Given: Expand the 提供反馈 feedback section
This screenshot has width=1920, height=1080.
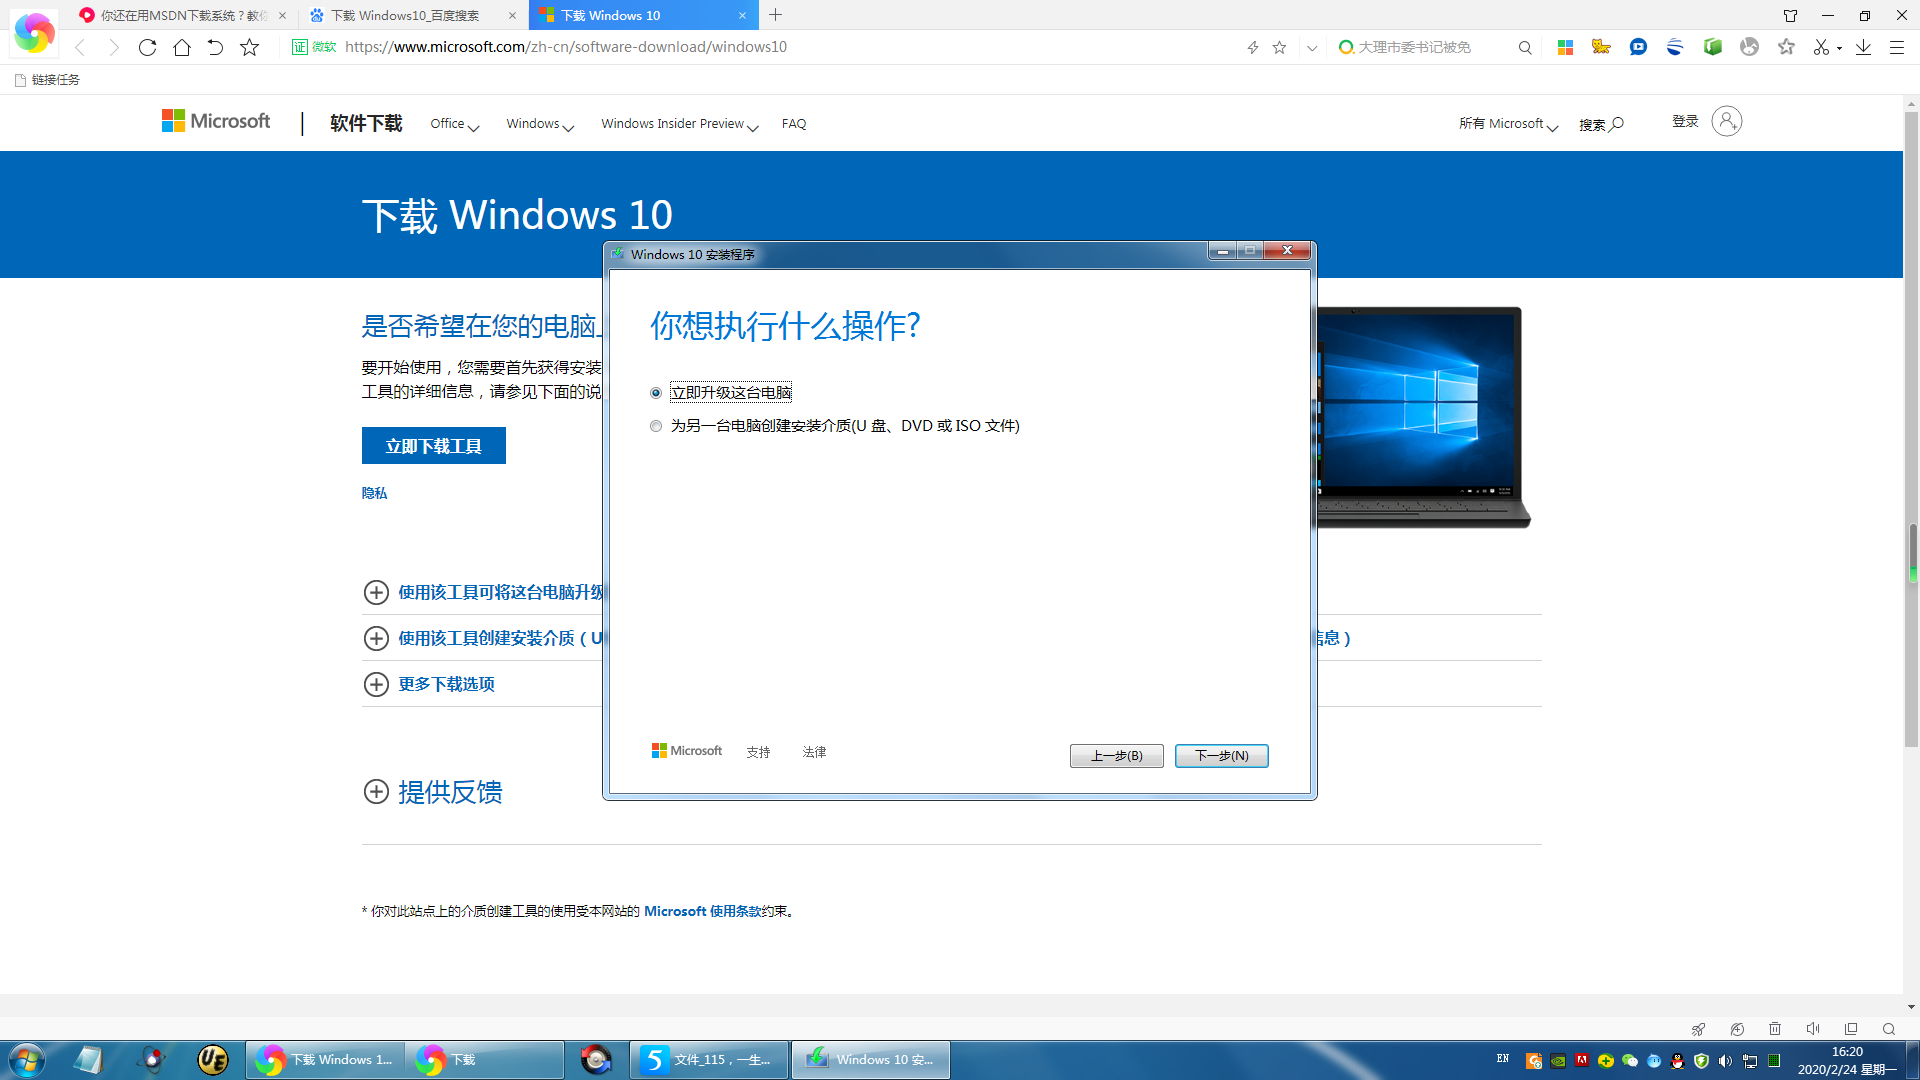Looking at the screenshot, I should point(433,792).
